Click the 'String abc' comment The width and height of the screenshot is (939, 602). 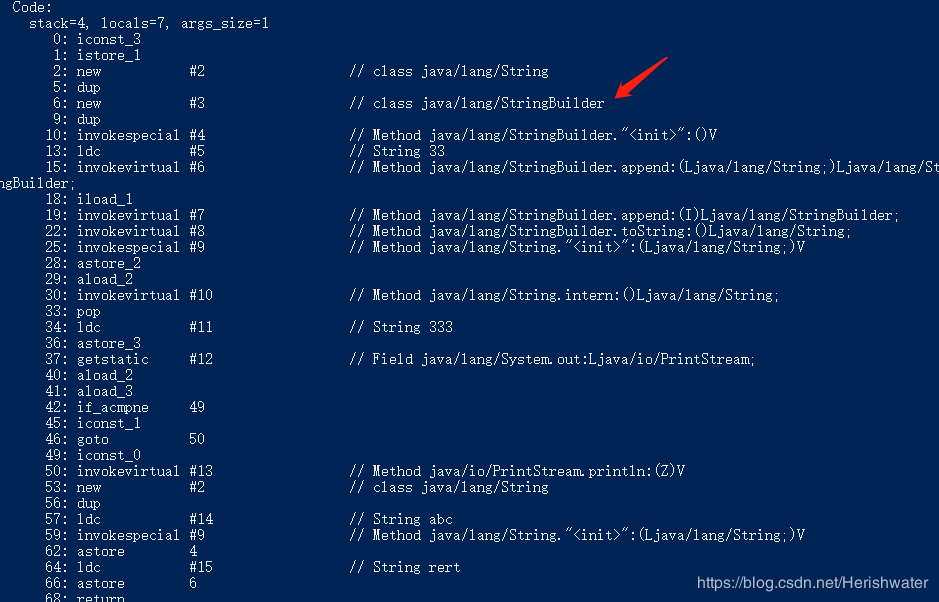401,519
